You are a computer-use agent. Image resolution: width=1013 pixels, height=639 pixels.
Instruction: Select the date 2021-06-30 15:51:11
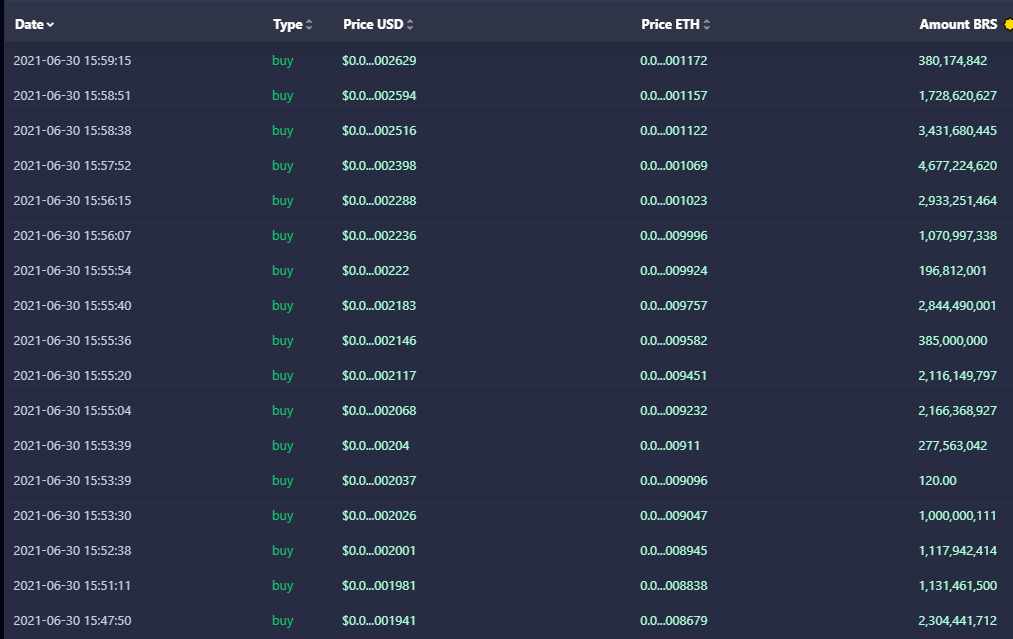coord(72,585)
